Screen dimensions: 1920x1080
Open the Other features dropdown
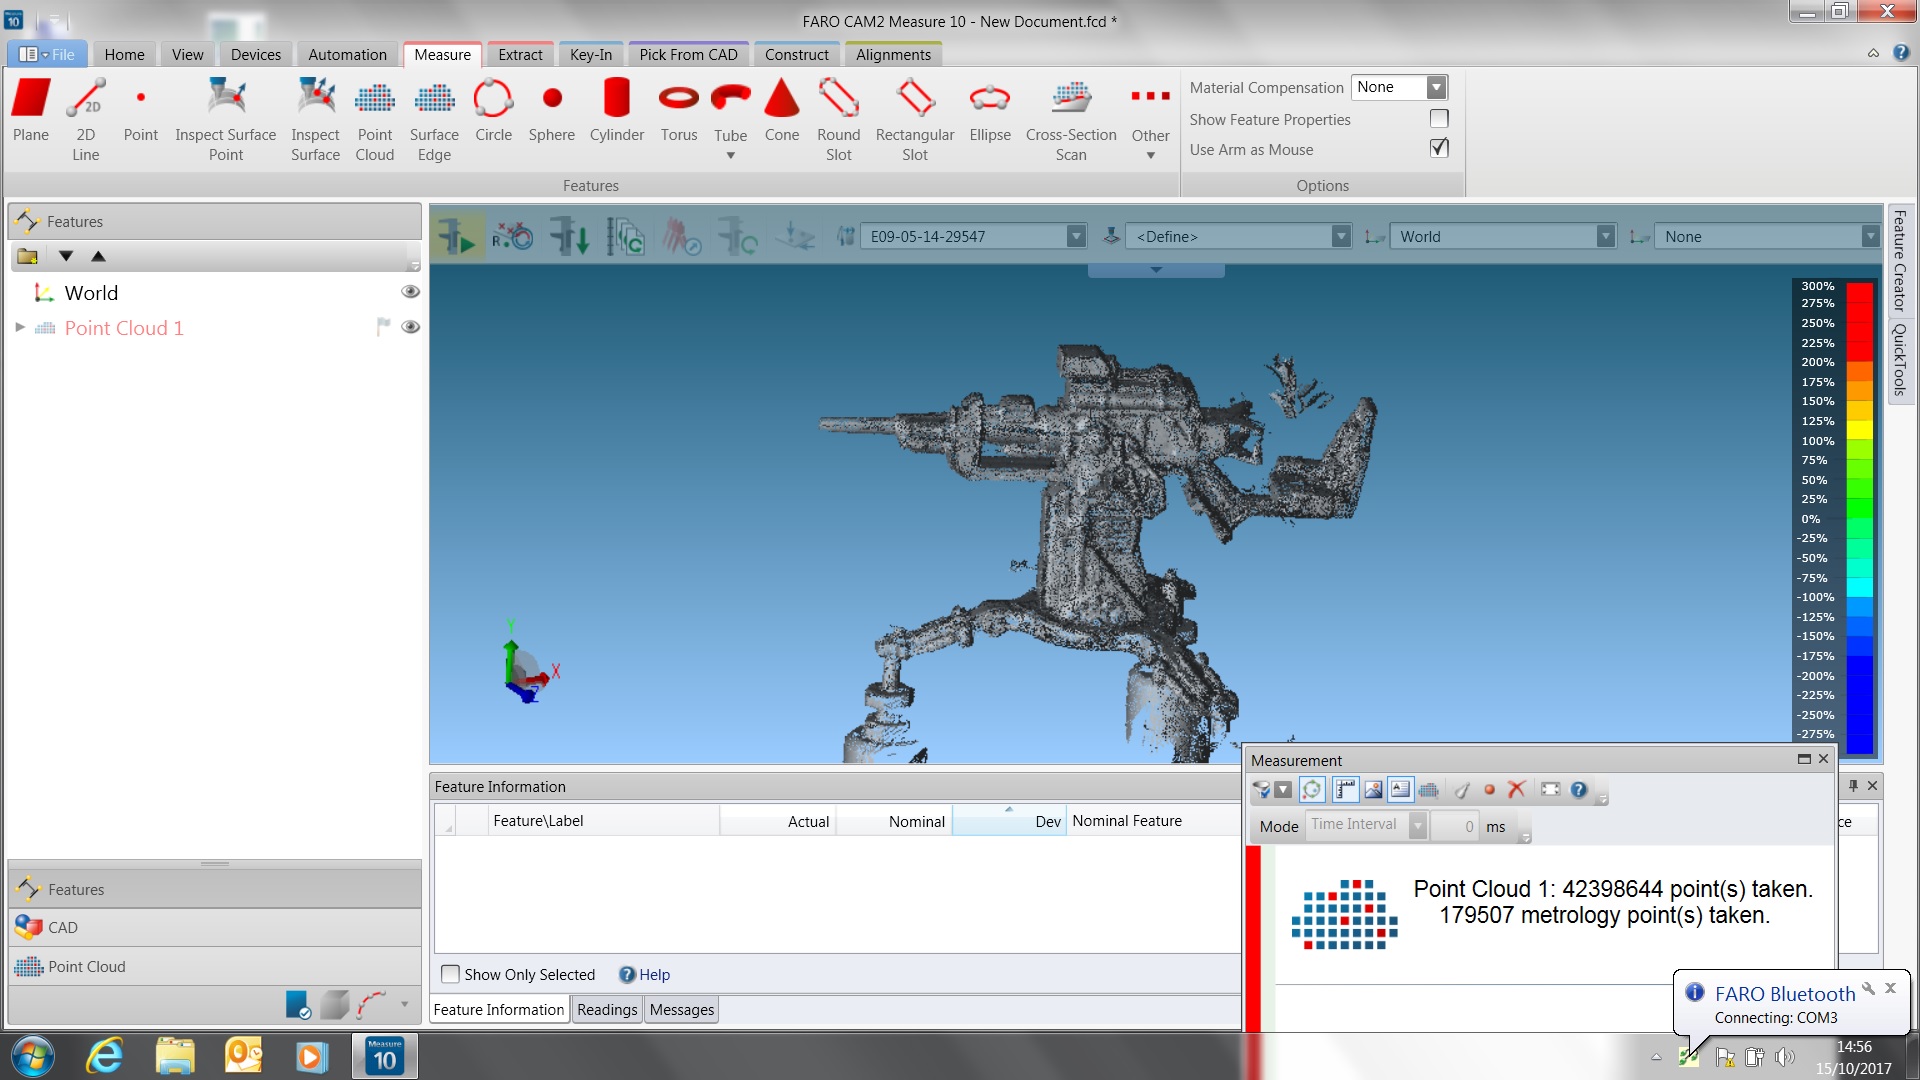click(x=1151, y=156)
